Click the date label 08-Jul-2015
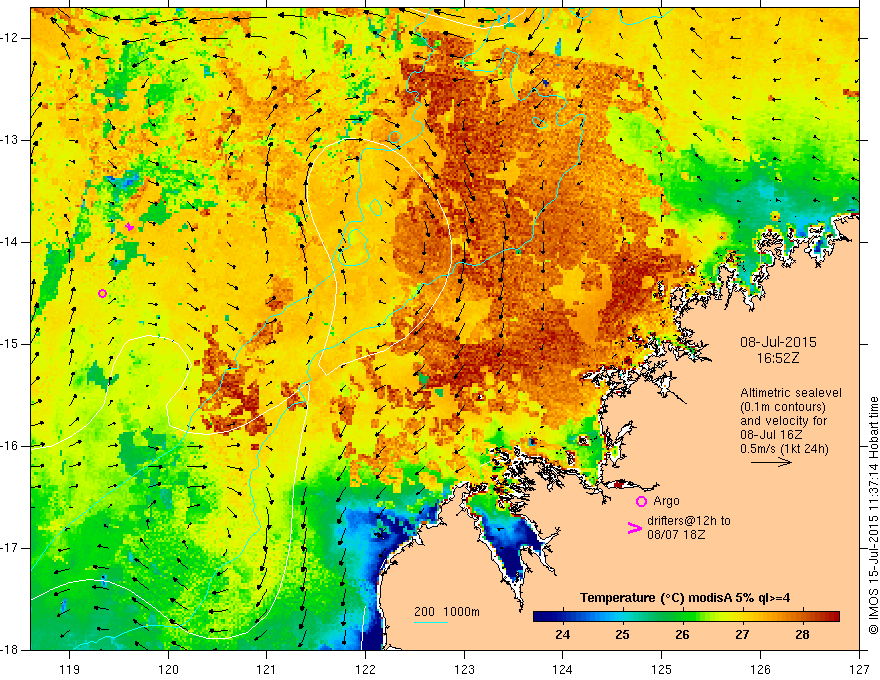 778,342
